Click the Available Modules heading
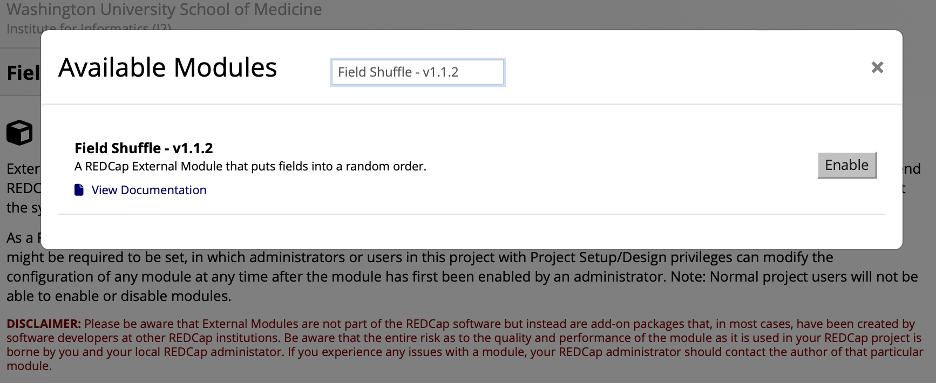Screen dimensions: 936x384 (167, 67)
